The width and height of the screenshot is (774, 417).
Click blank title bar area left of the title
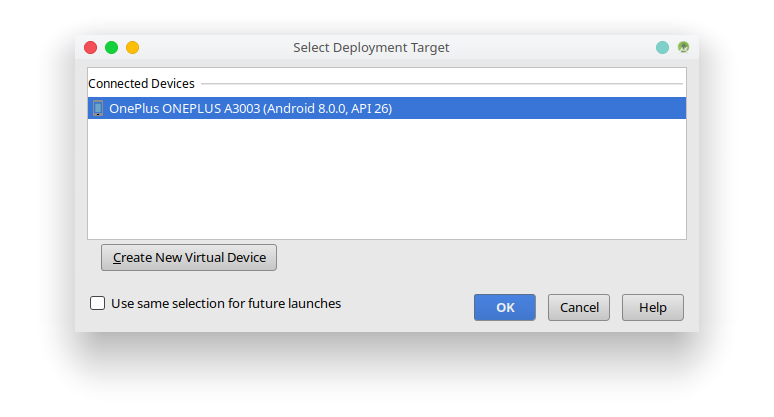click(216, 47)
